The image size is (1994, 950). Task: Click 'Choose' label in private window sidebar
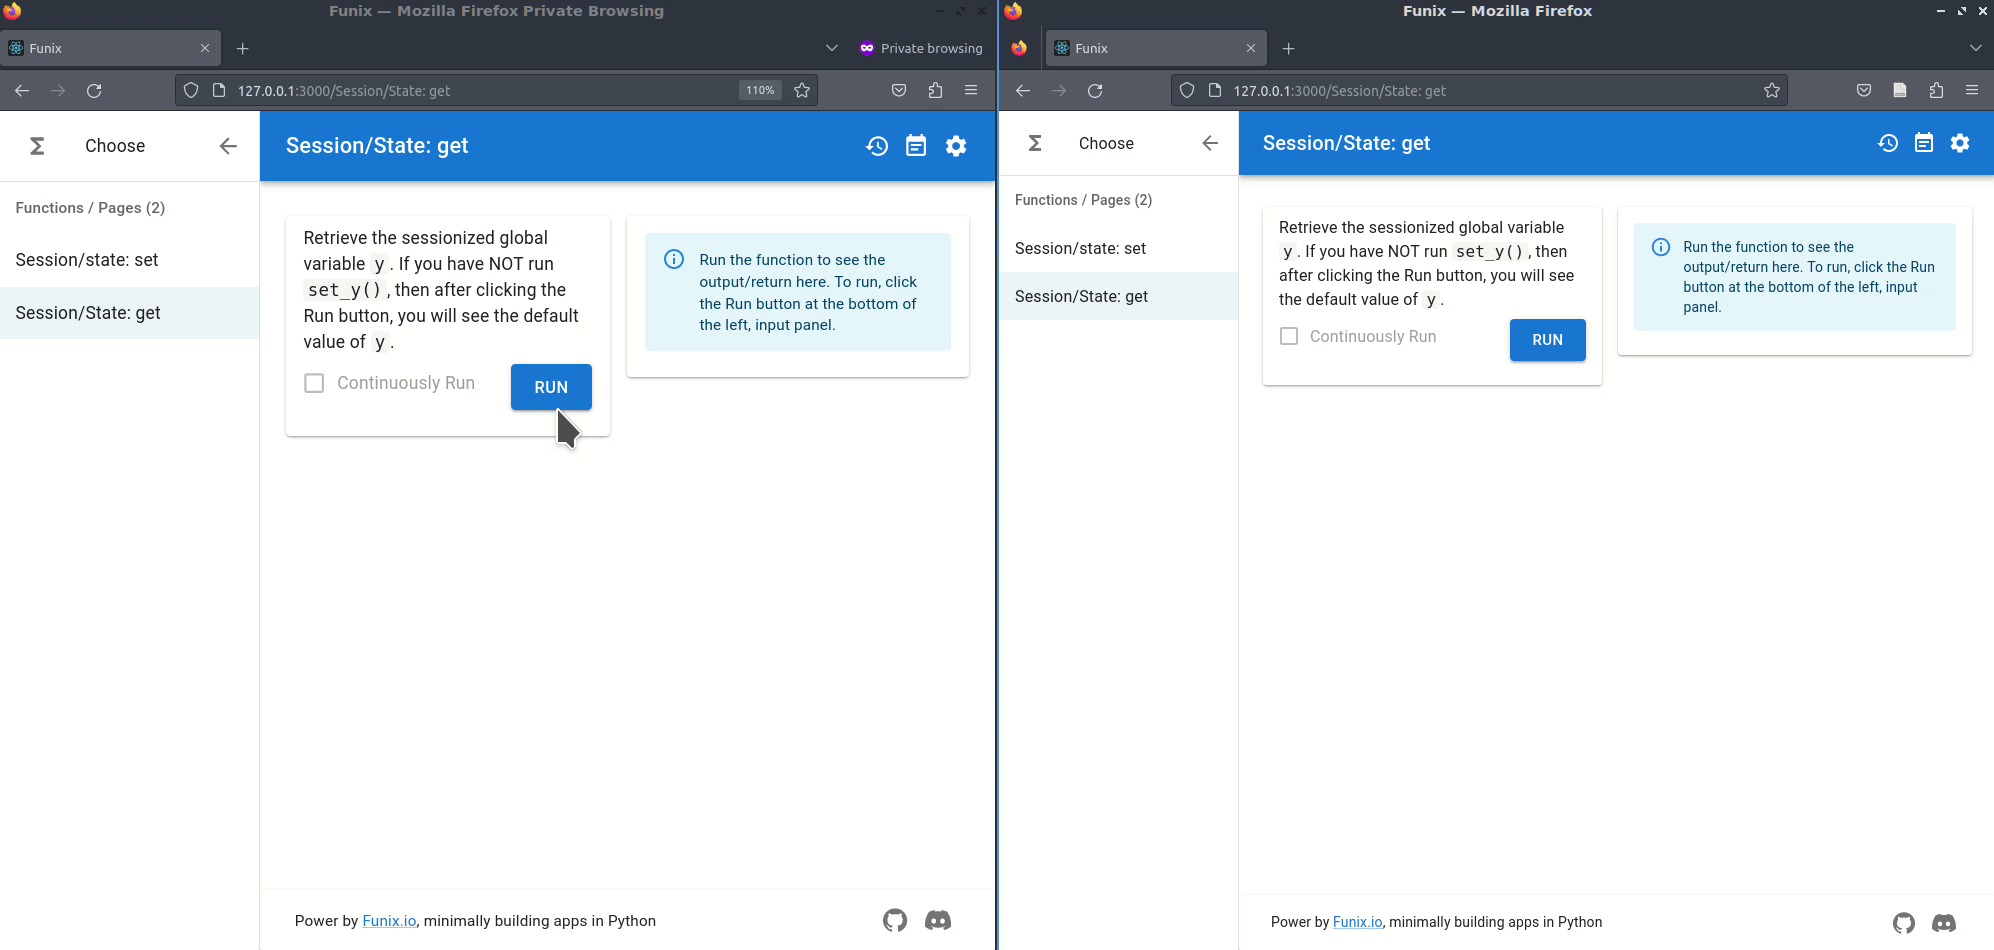[115, 146]
